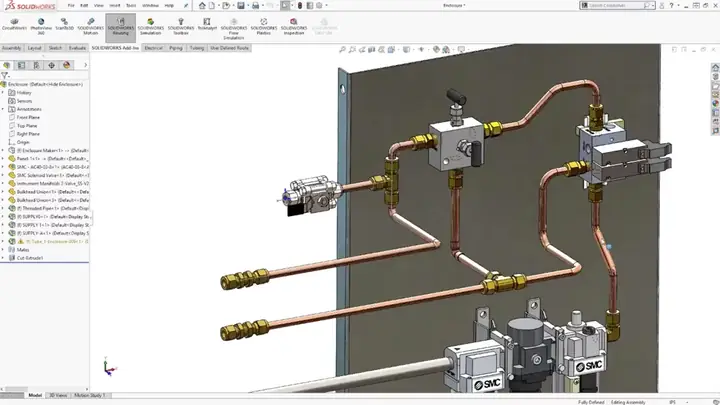Screen dimensions: 720x405
Task: Click the Select cursor tool icon
Action: click(x=285, y=6)
